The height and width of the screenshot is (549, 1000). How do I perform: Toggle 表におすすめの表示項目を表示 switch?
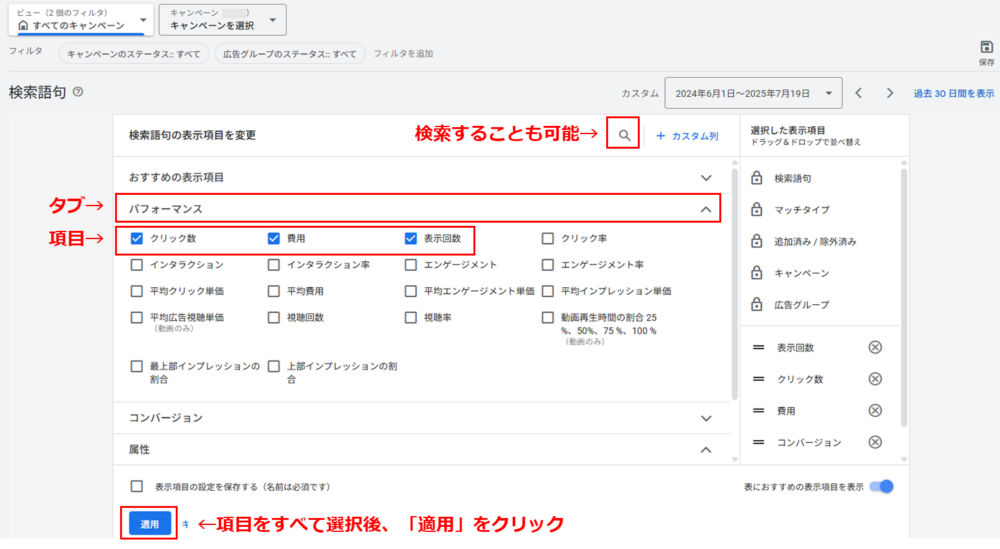[x=881, y=487]
